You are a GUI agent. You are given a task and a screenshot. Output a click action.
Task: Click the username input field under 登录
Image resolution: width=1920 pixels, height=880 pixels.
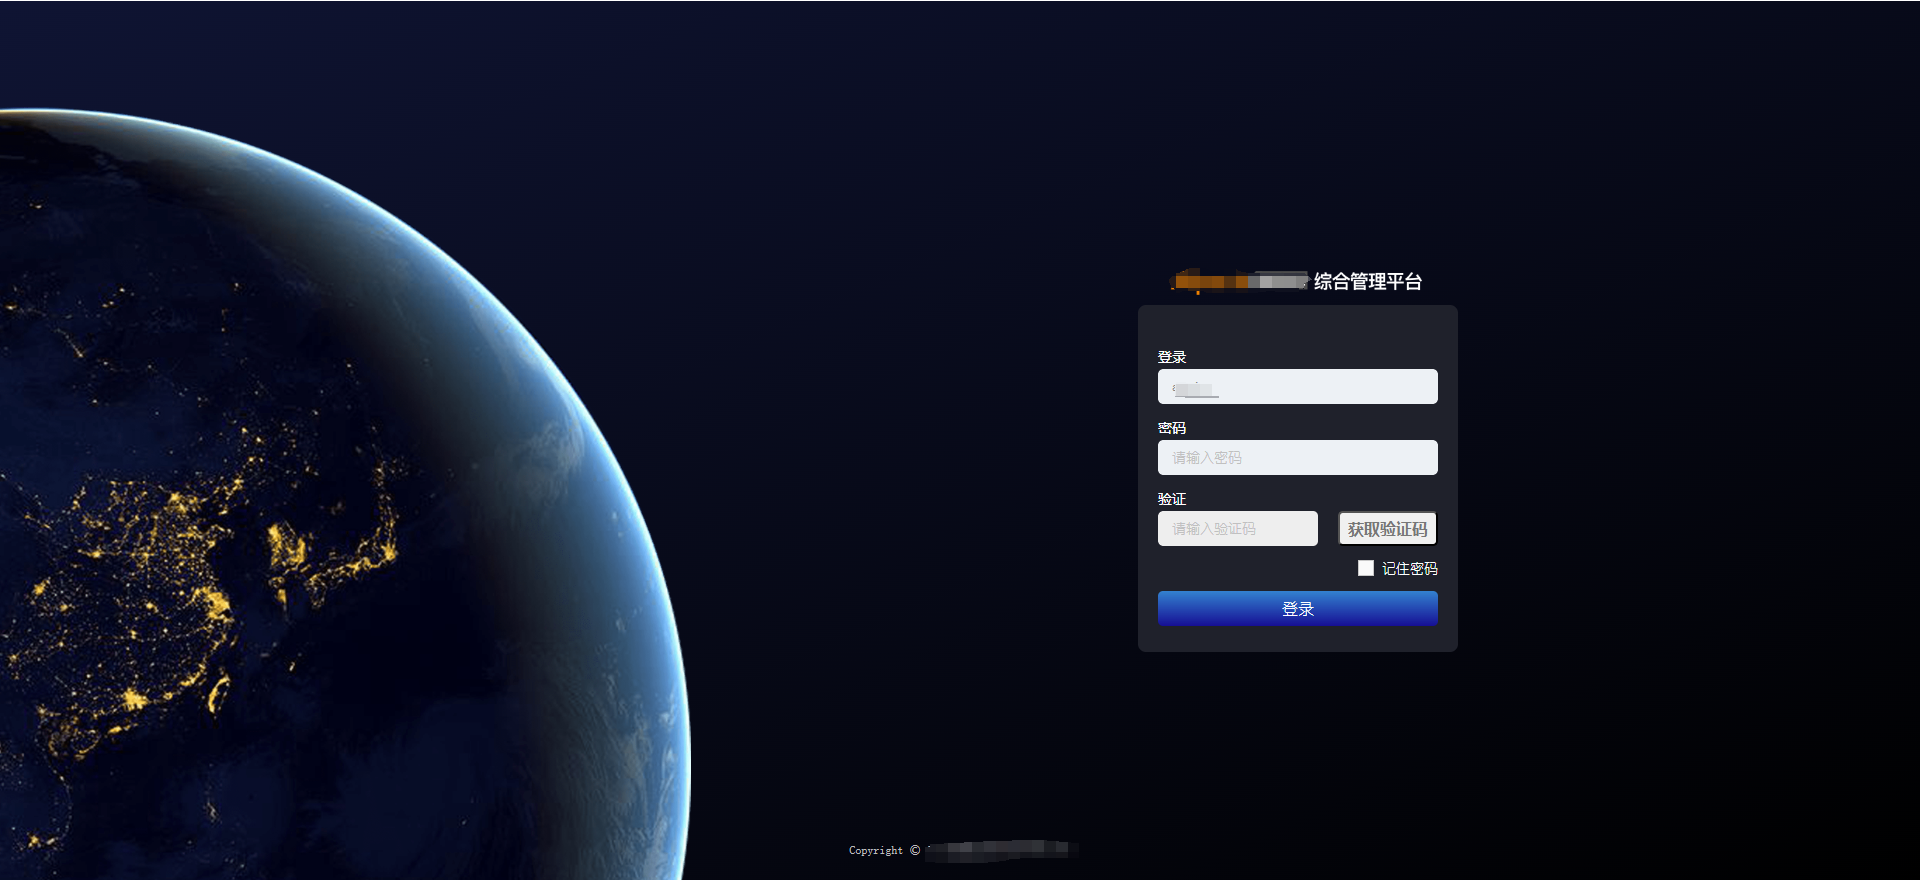[1297, 387]
